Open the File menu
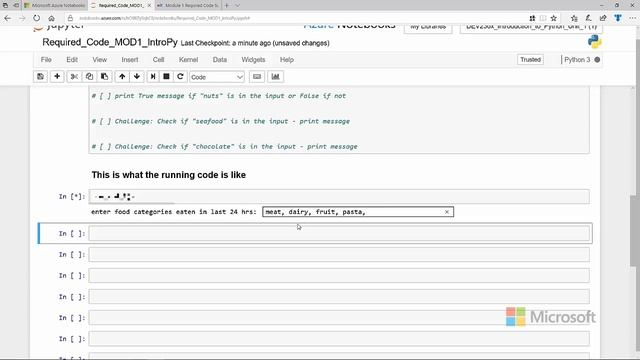 click(46, 60)
